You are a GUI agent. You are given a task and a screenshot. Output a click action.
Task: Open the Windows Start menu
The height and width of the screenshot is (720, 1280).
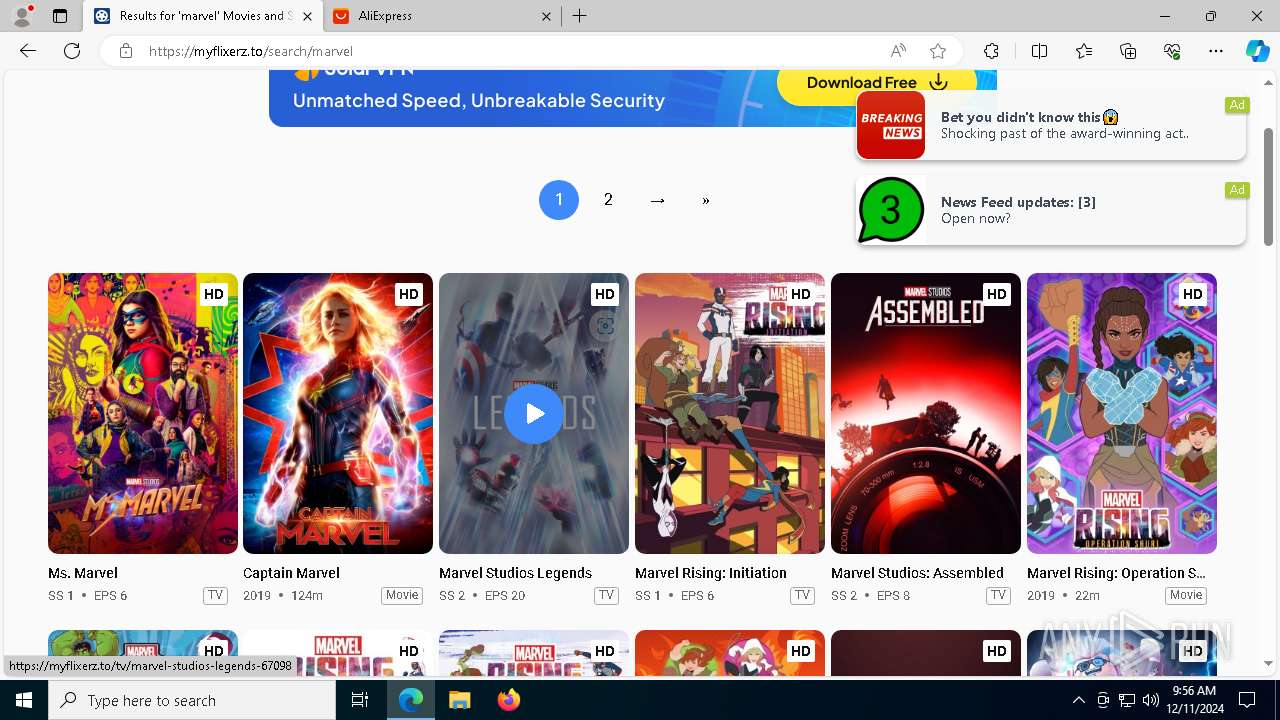[24, 700]
